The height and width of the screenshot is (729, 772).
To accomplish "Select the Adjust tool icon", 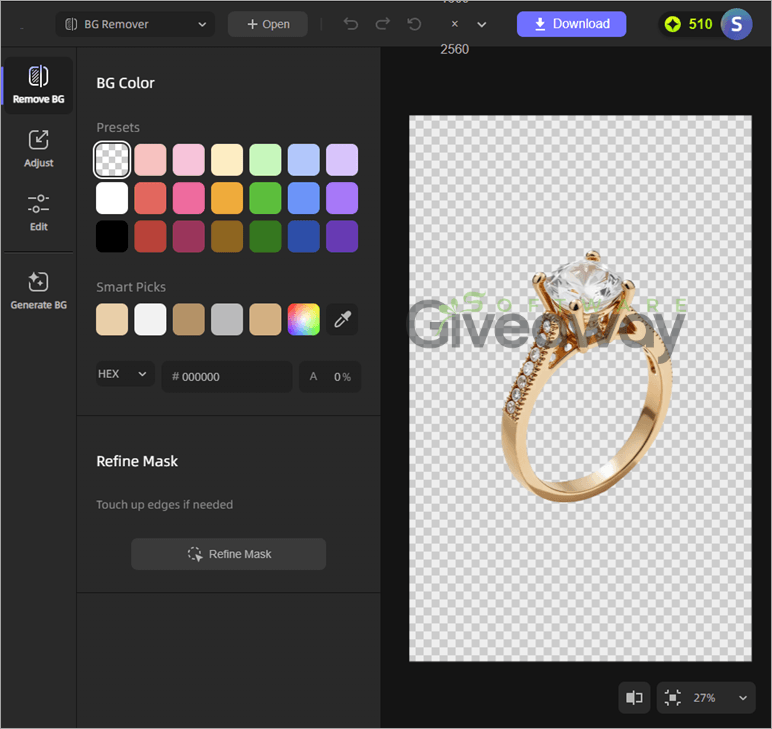I will pyautogui.click(x=38, y=140).
